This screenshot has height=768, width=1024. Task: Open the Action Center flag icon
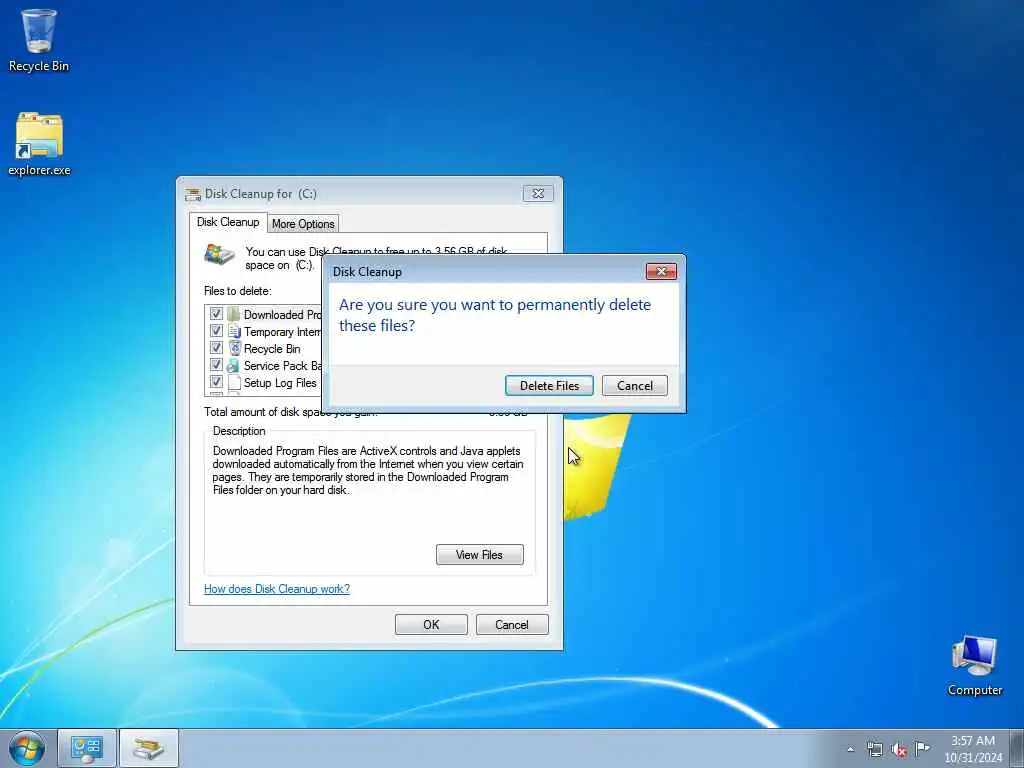pyautogui.click(x=922, y=748)
